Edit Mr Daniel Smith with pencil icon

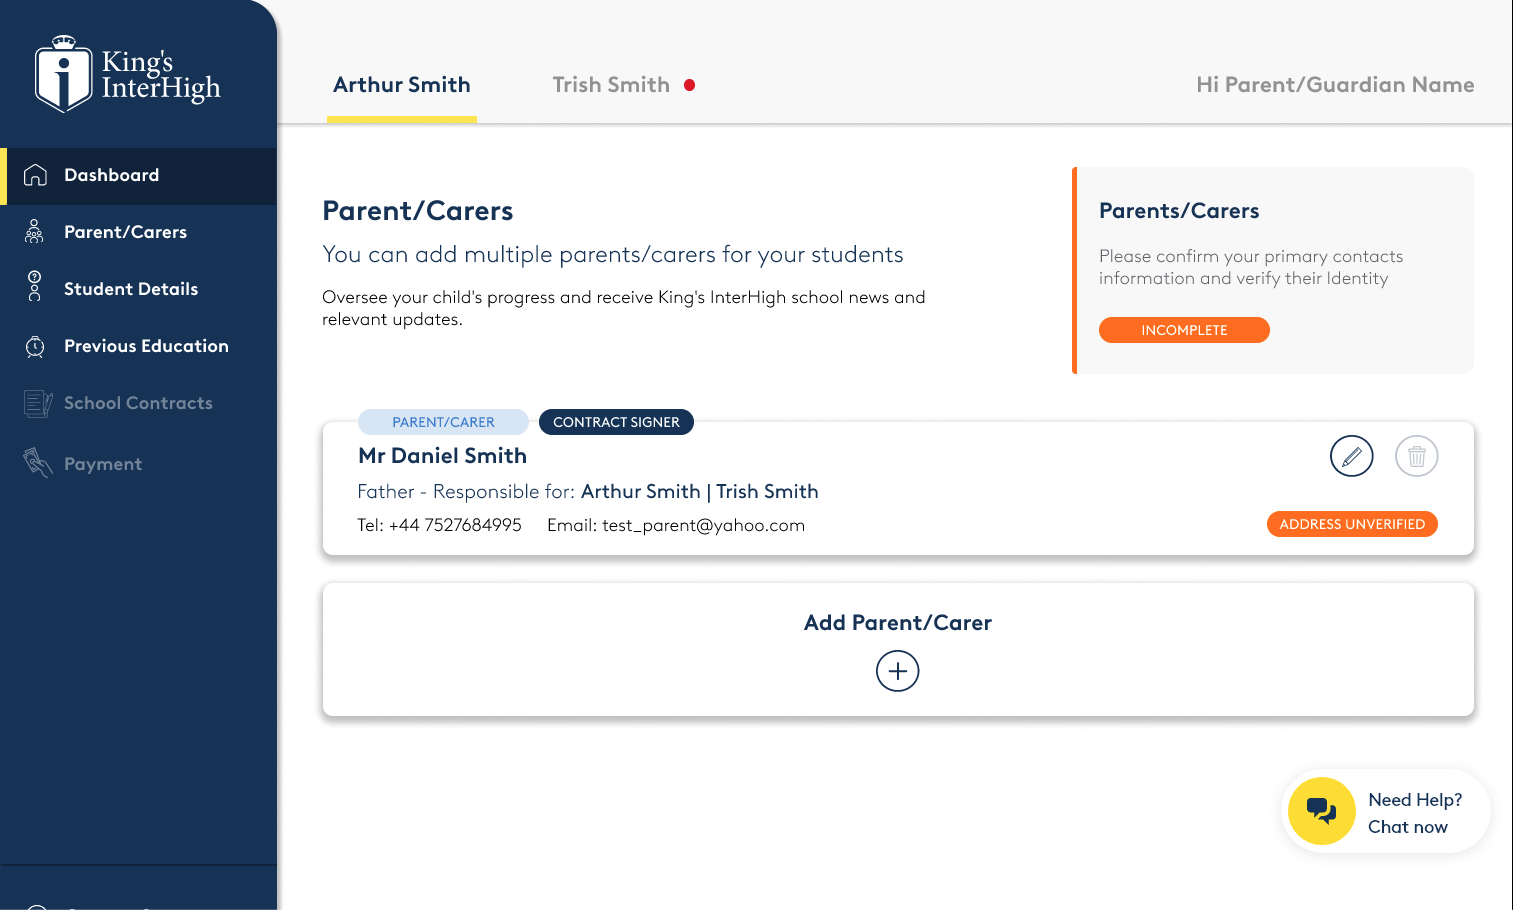click(x=1351, y=456)
